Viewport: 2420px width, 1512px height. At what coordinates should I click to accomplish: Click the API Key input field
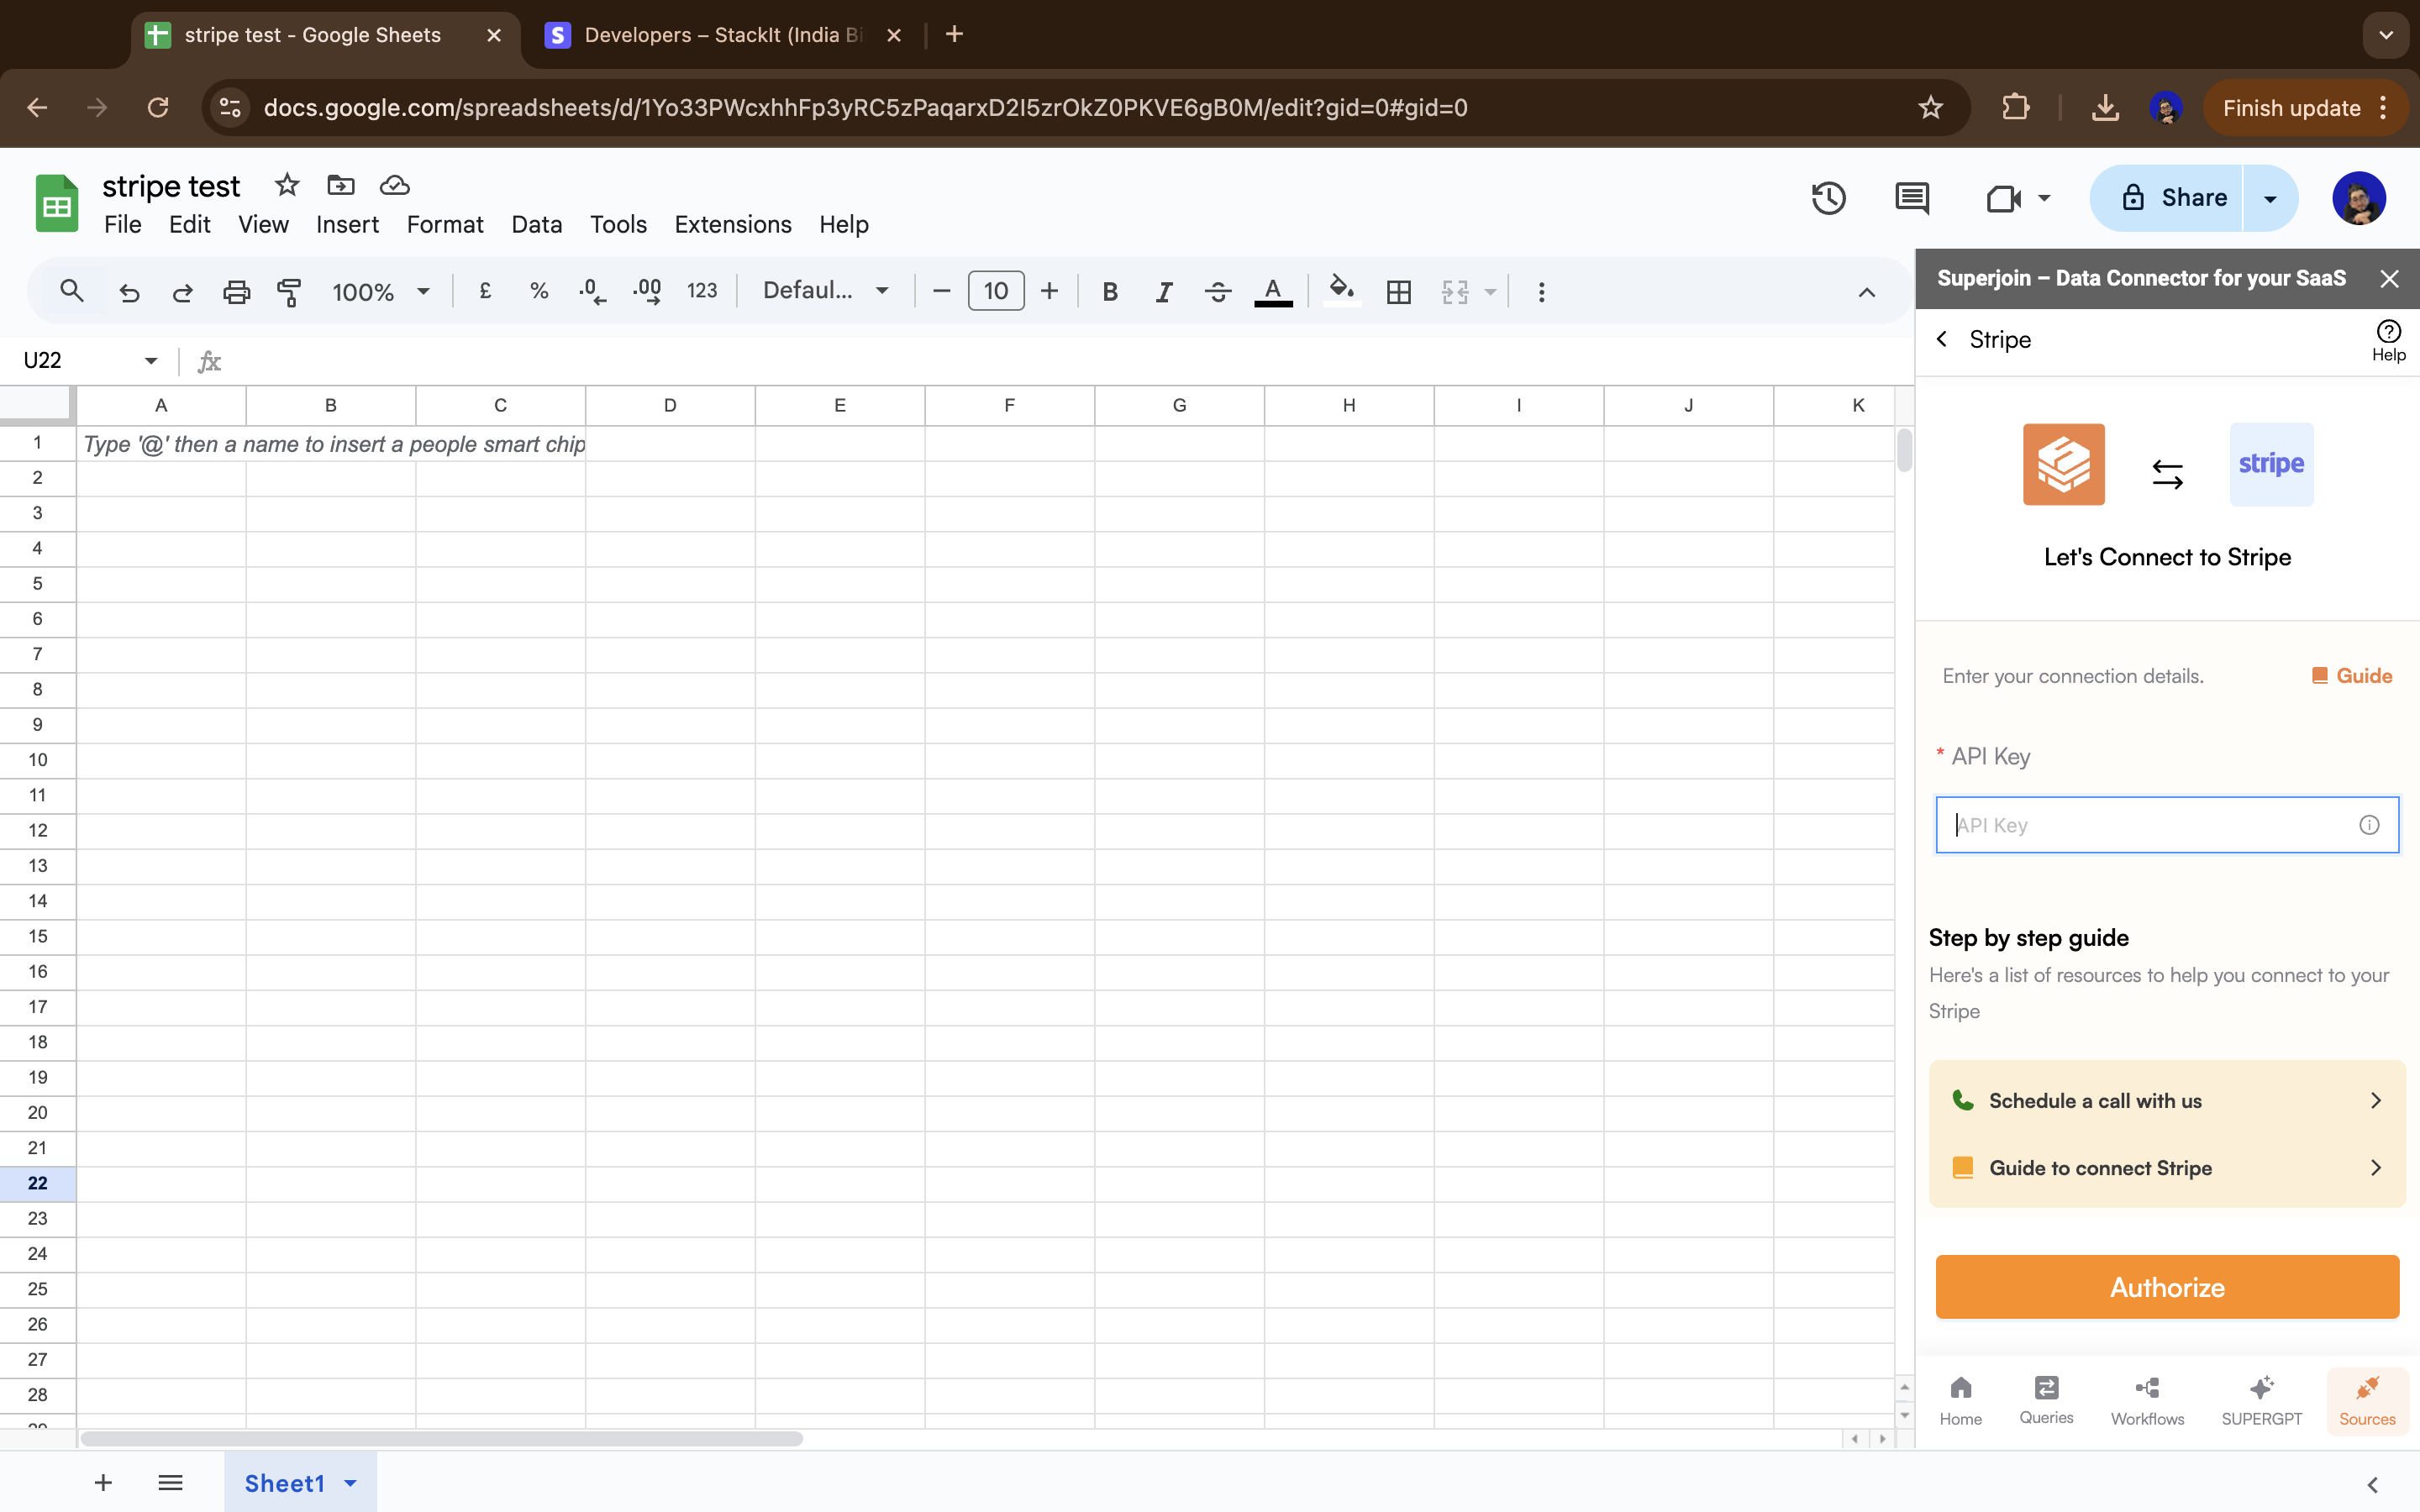pyautogui.click(x=2150, y=825)
